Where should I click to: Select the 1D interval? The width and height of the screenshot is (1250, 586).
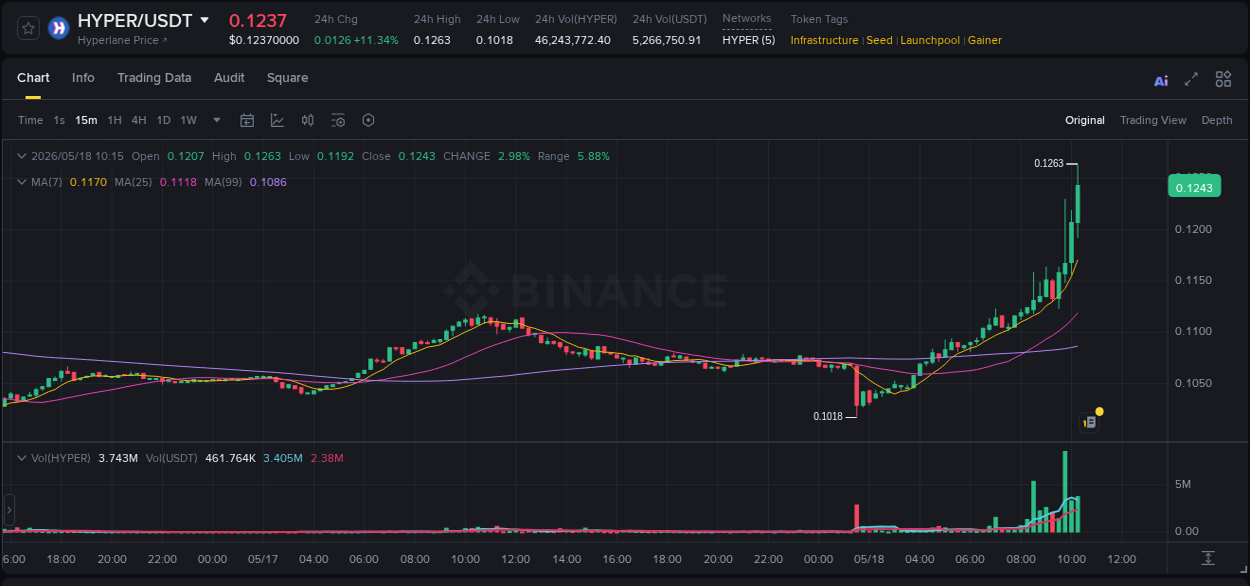[163, 120]
